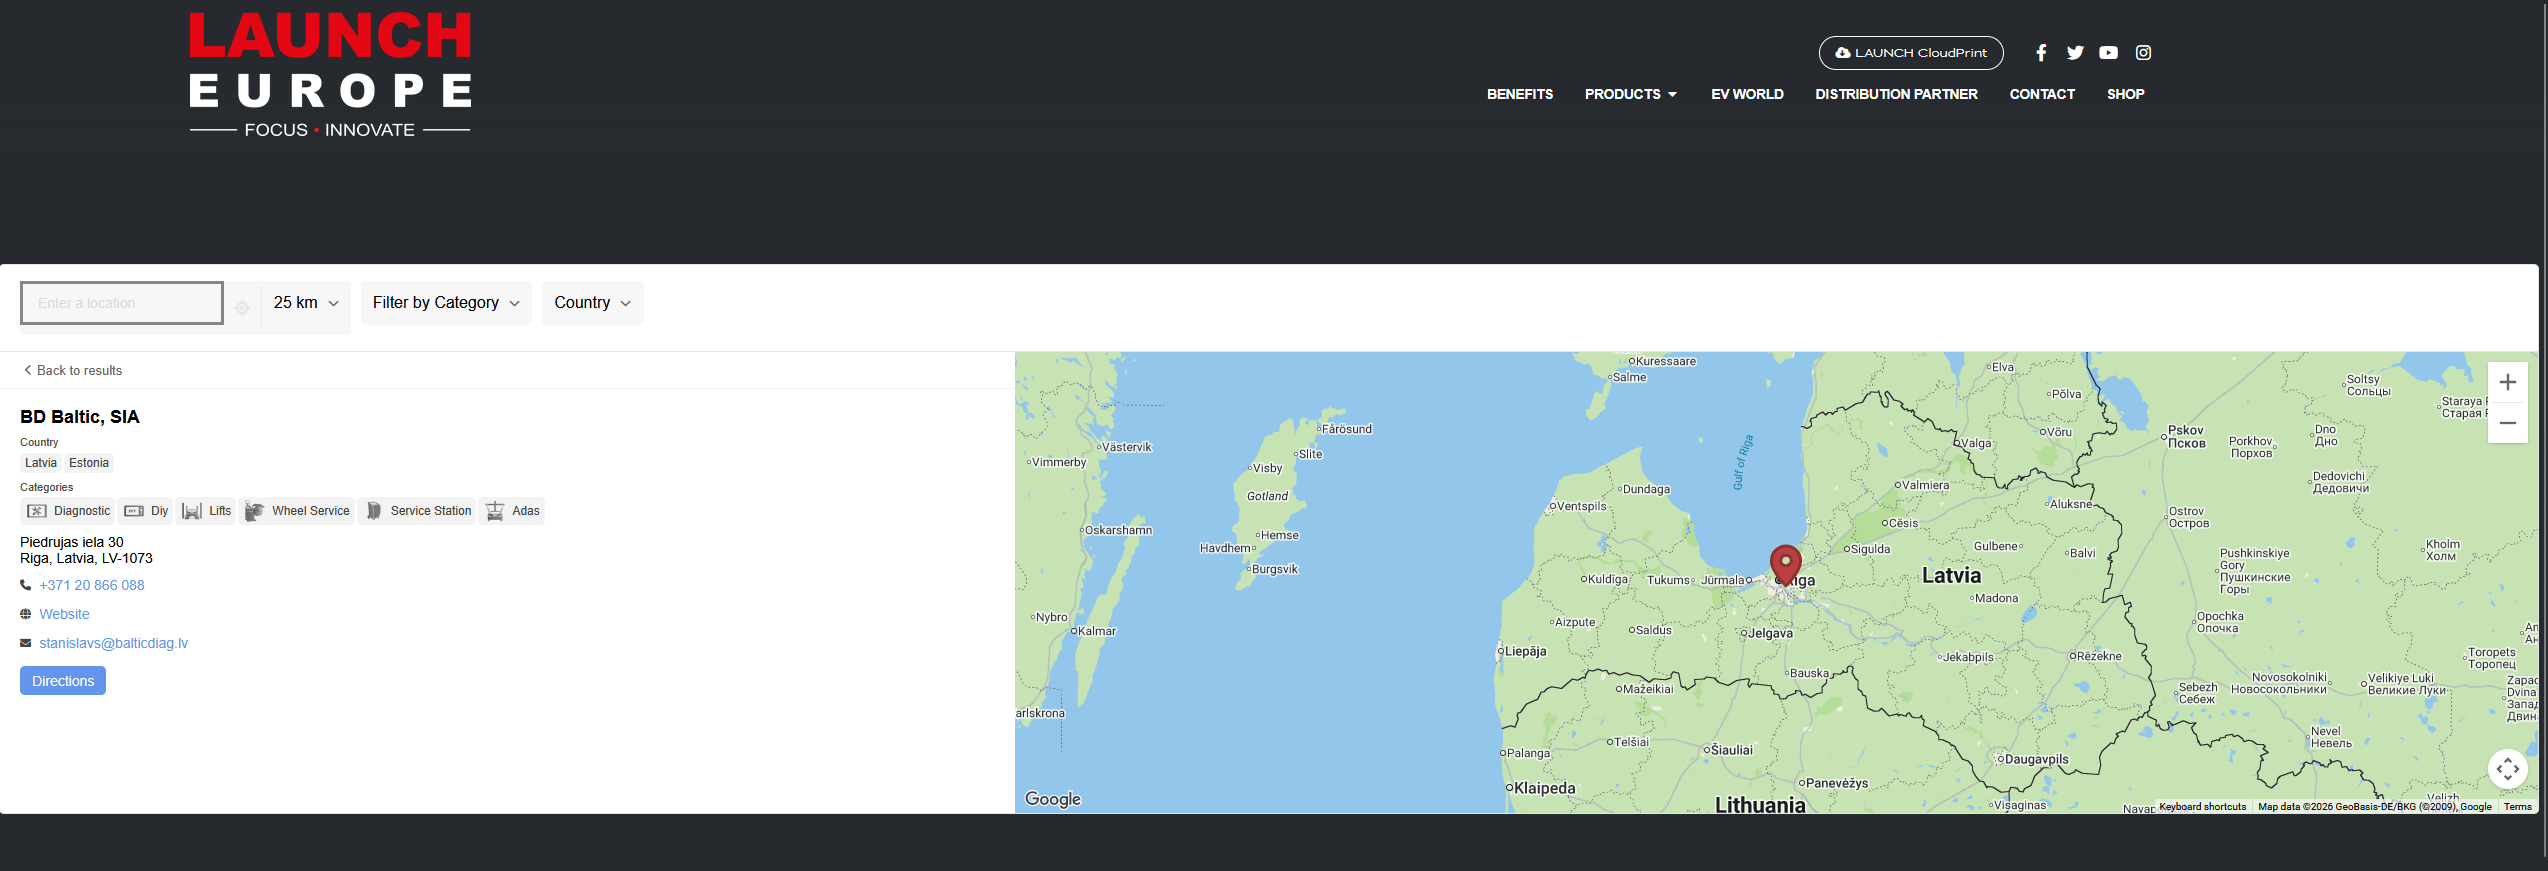Open the EV WORLD menu item
This screenshot has height=871, width=2548.
(1746, 94)
